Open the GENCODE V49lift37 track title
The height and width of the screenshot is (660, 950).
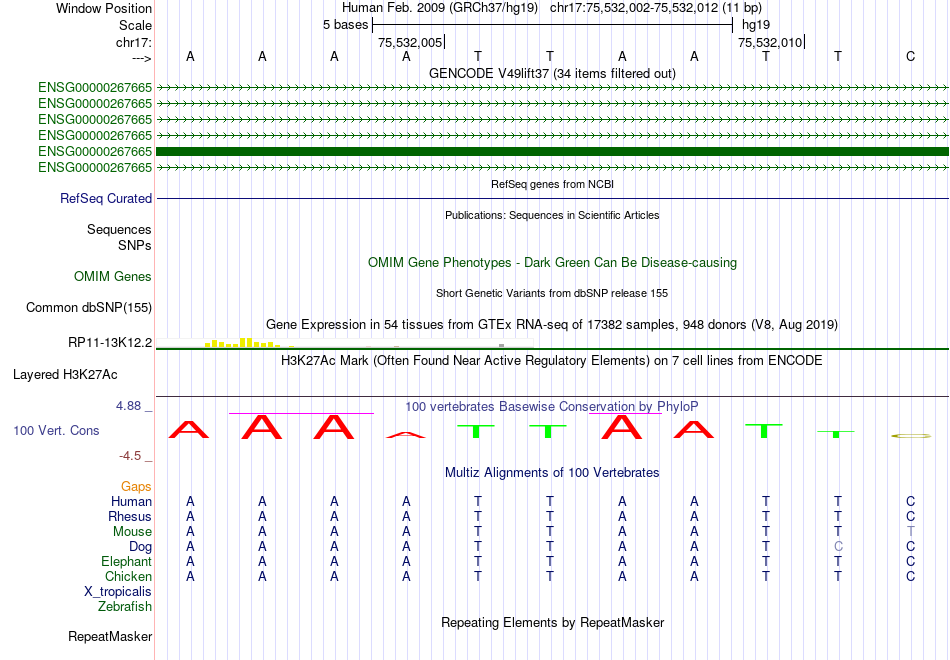click(552, 73)
